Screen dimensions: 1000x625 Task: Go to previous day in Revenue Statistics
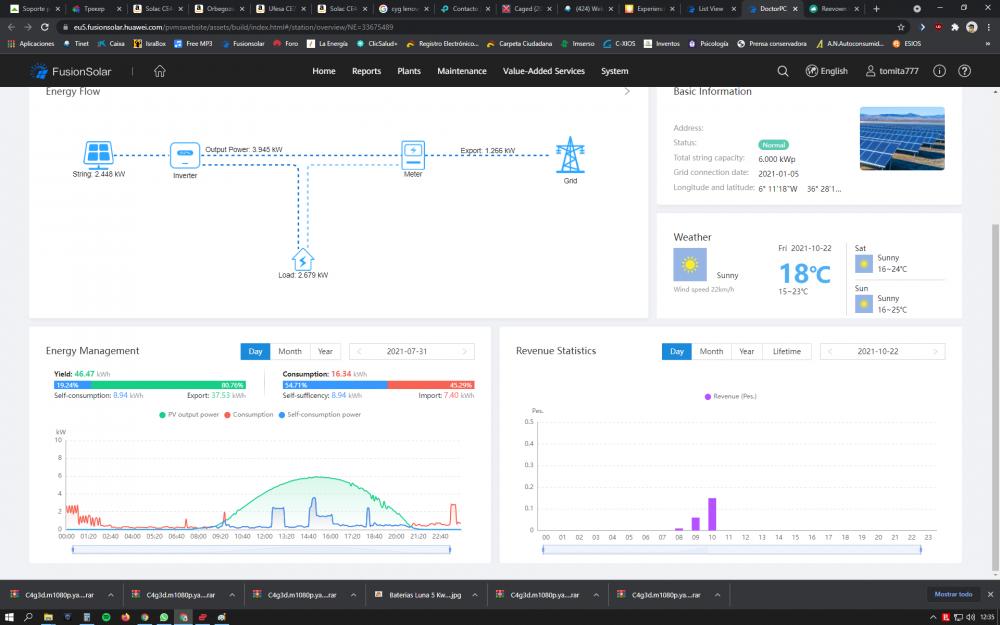click(x=830, y=351)
